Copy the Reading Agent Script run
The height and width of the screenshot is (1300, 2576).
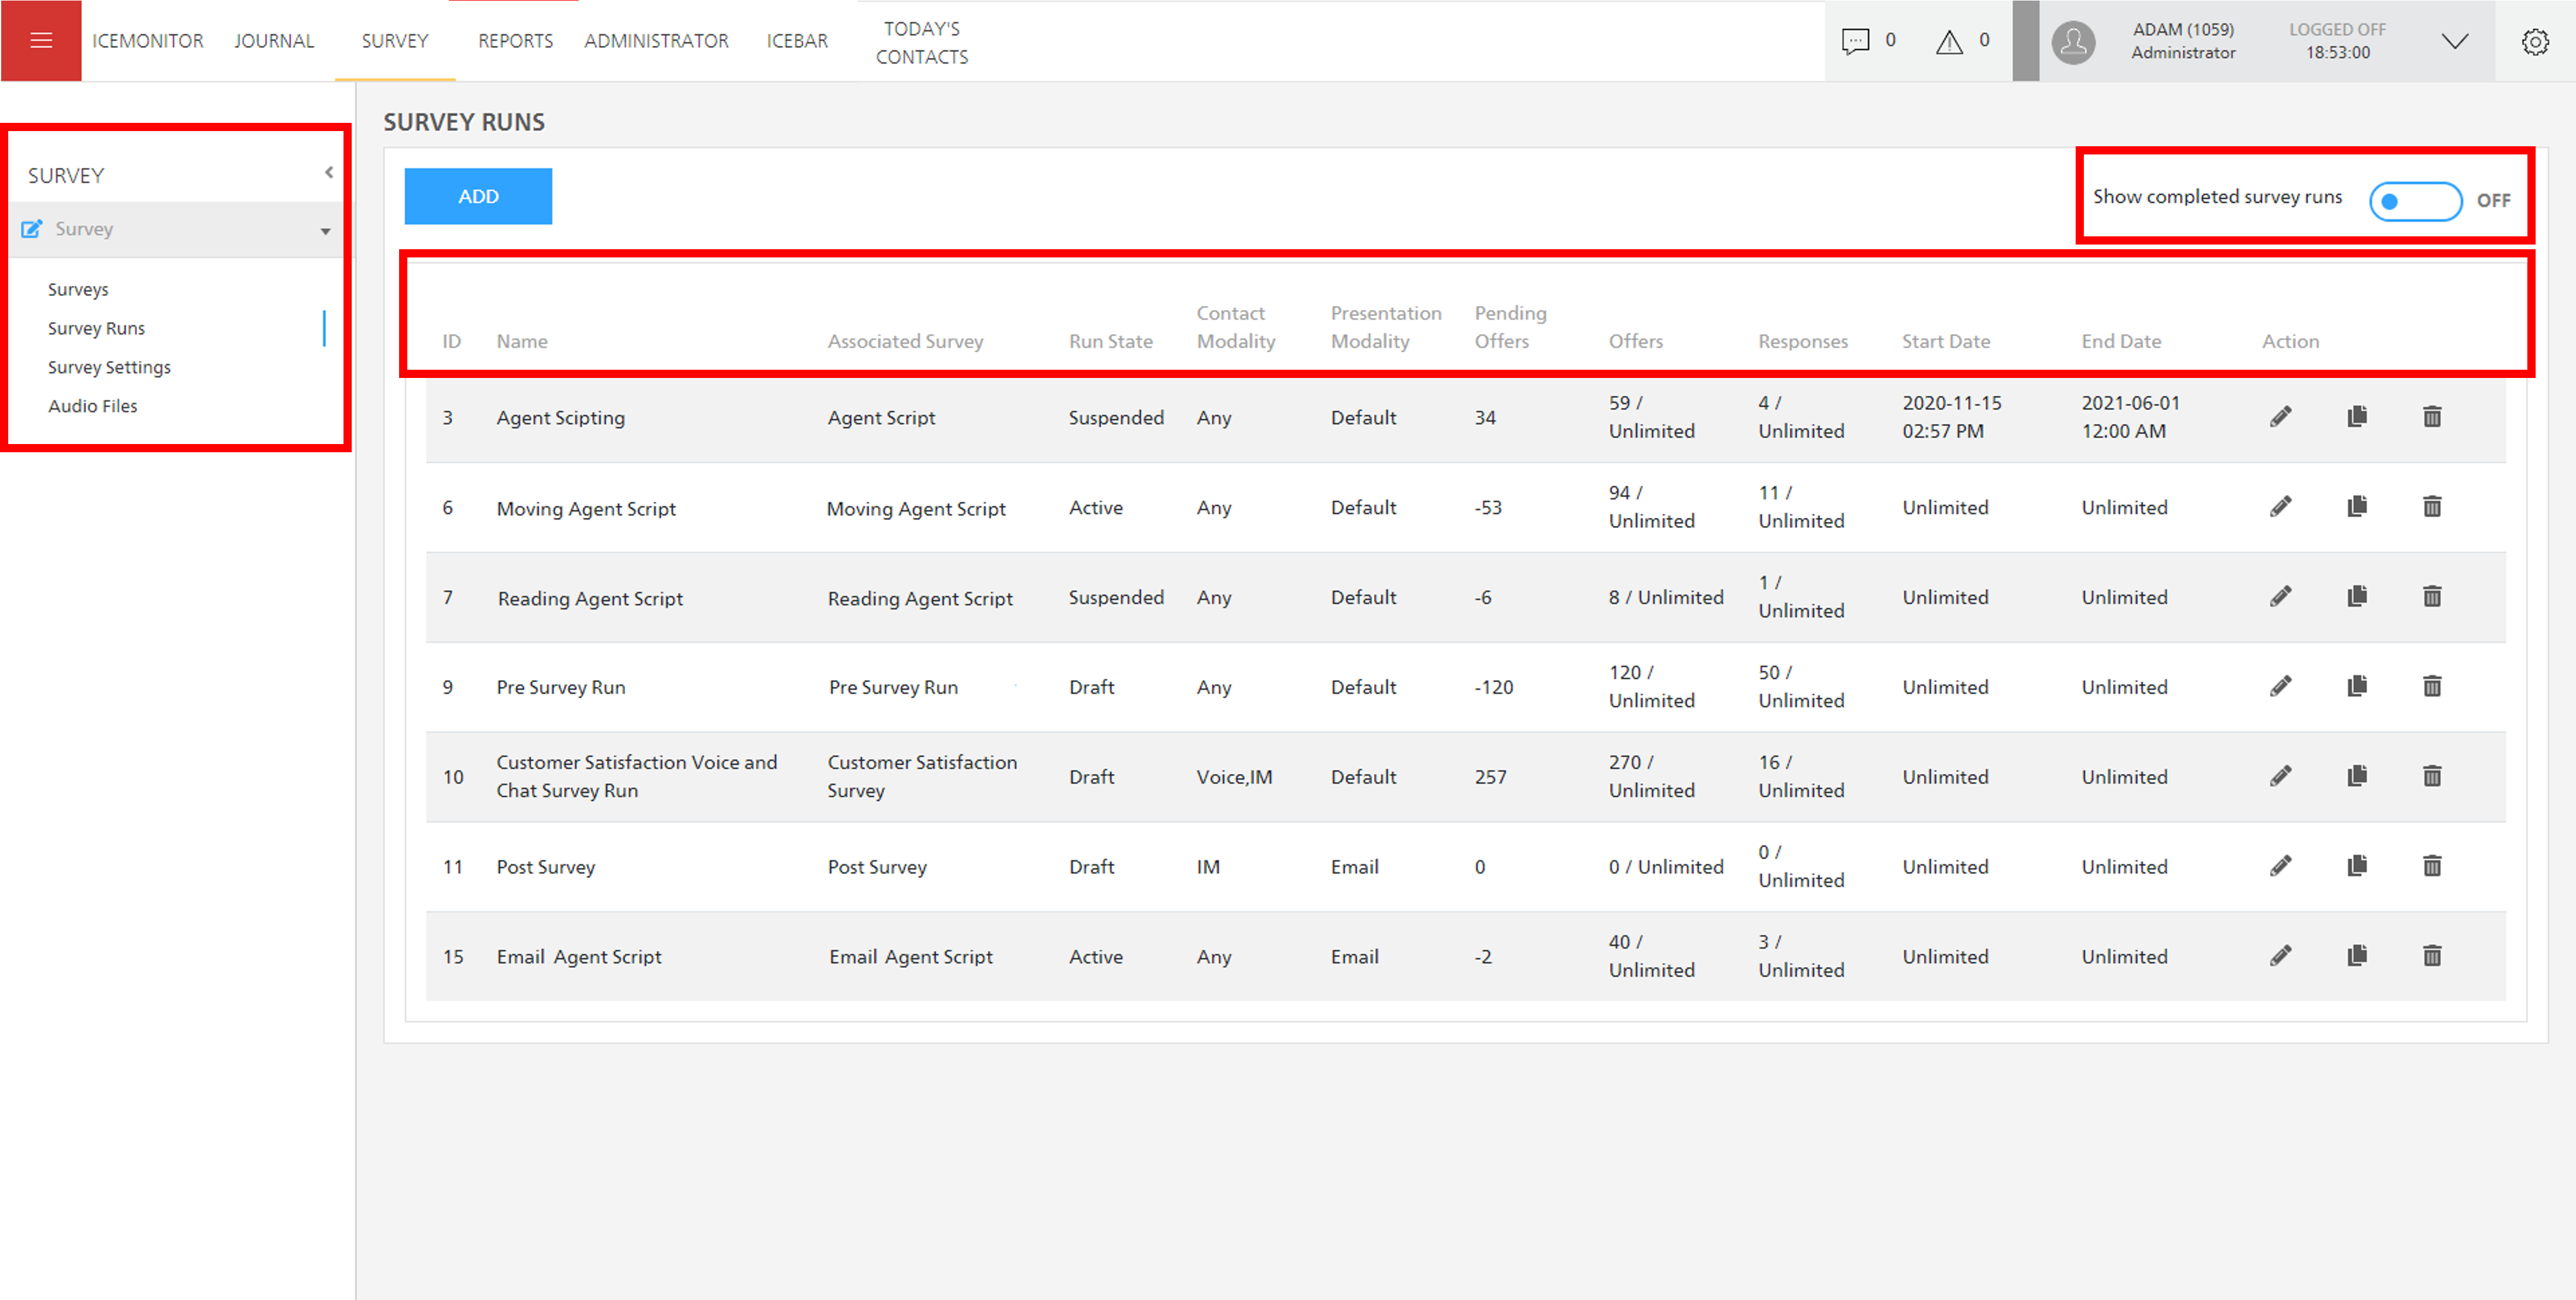coord(2357,596)
